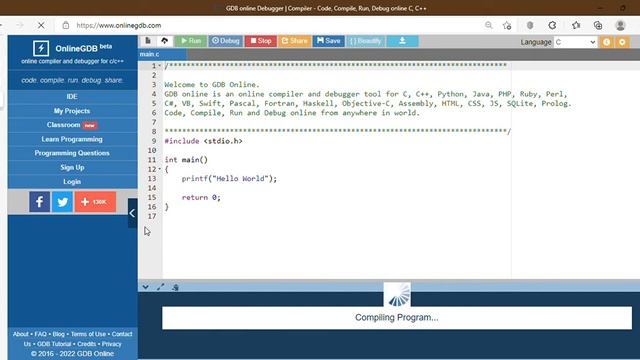Stop execution with the red Stop button
The image size is (640, 360).
click(260, 41)
